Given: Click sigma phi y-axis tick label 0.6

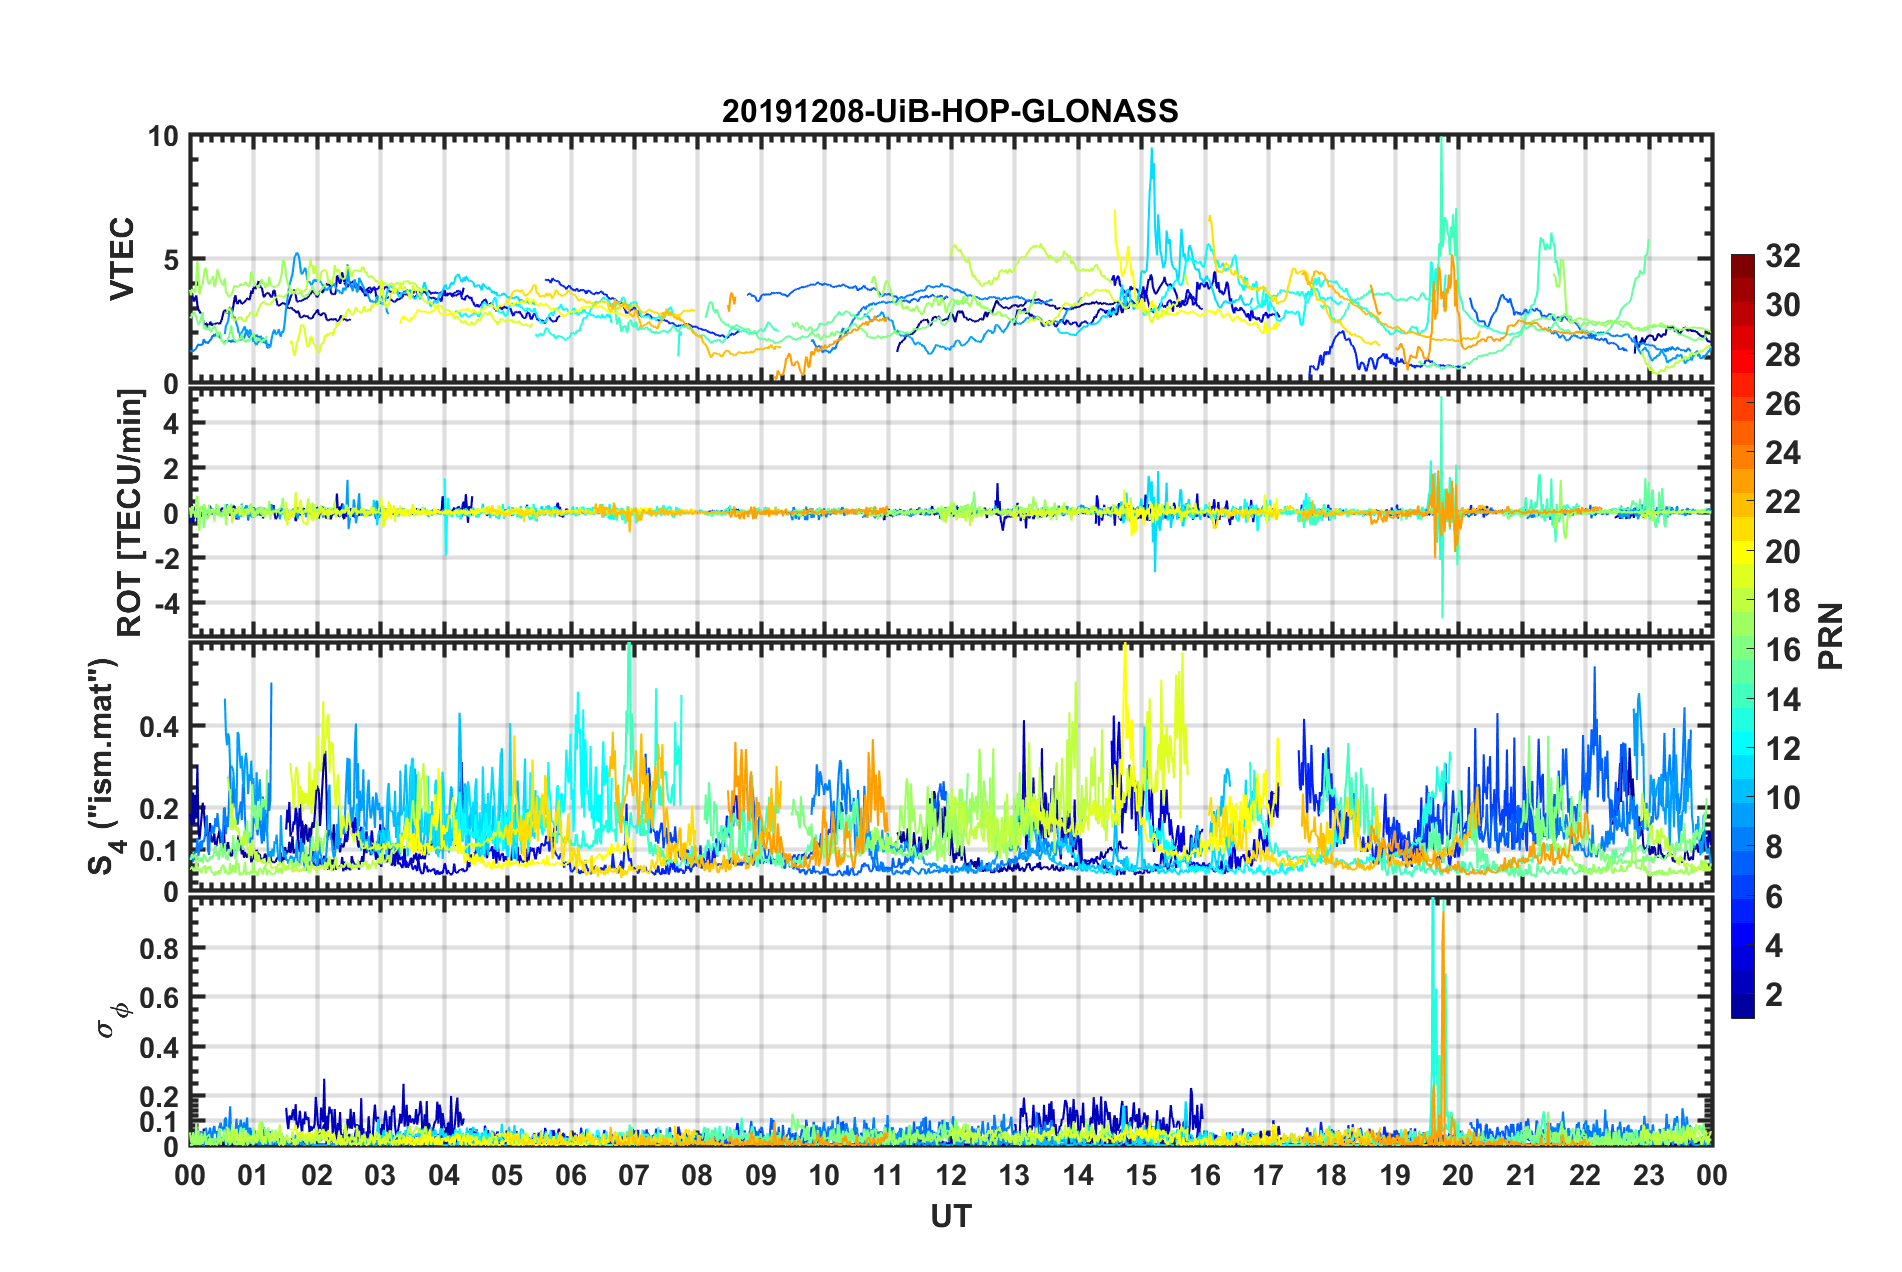Looking at the screenshot, I should point(159,998).
